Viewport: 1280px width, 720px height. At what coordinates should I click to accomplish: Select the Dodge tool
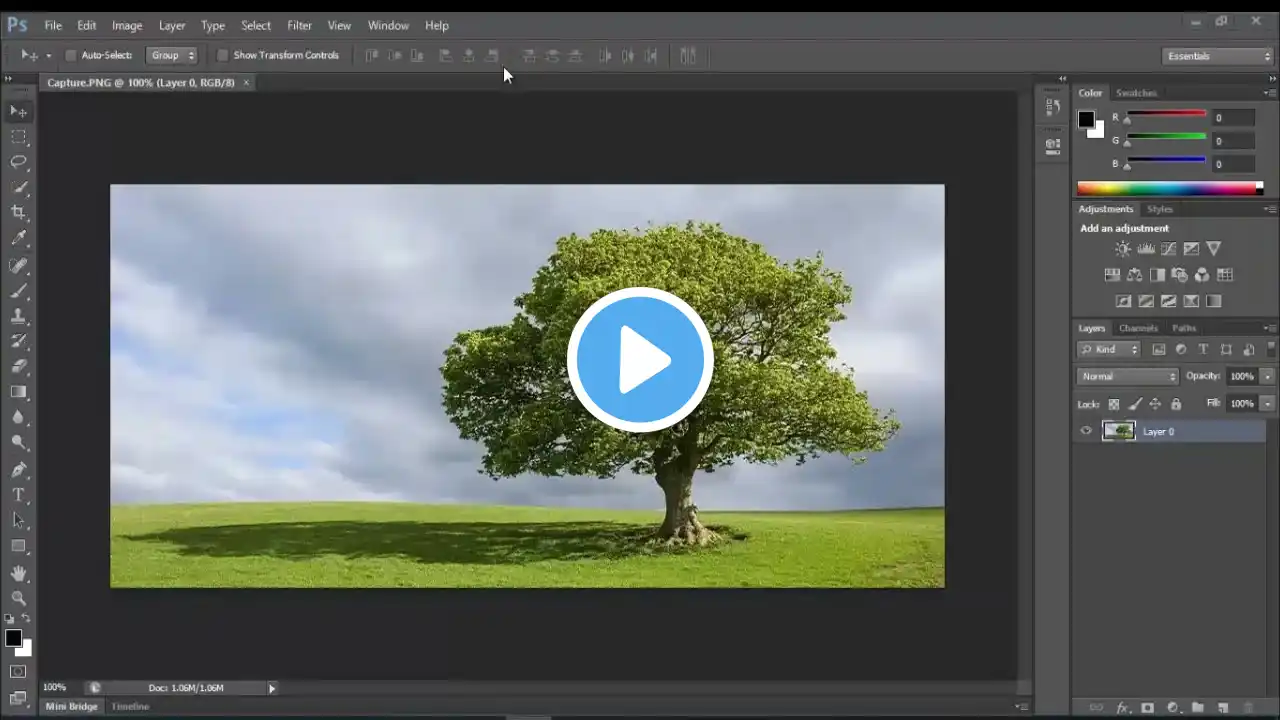coord(18,443)
